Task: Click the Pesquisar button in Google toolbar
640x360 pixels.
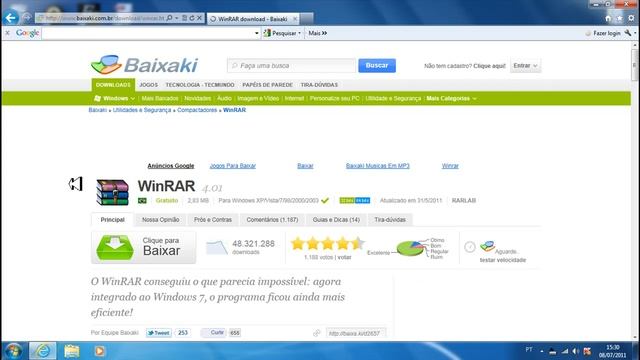Action: click(280, 33)
